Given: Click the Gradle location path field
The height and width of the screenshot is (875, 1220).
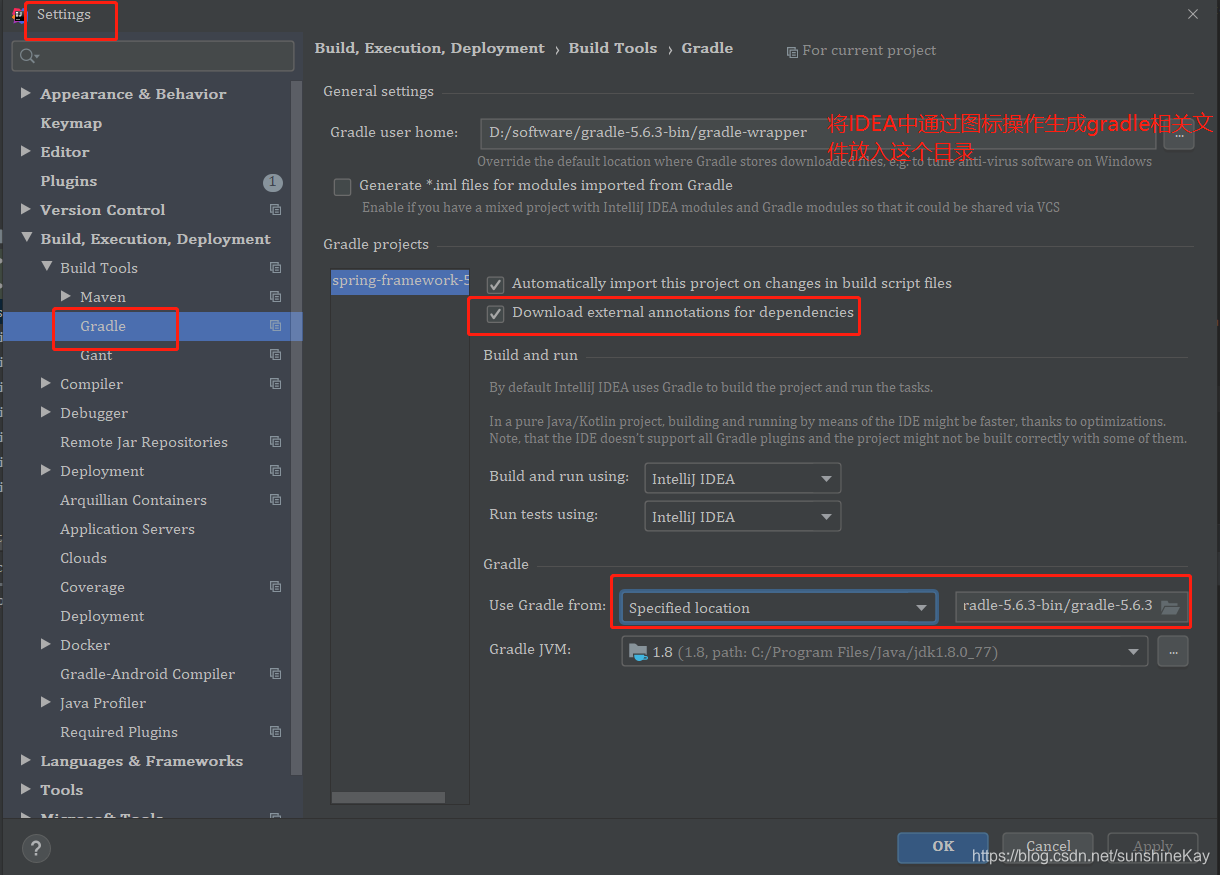Looking at the screenshot, I should pos(1072,606).
